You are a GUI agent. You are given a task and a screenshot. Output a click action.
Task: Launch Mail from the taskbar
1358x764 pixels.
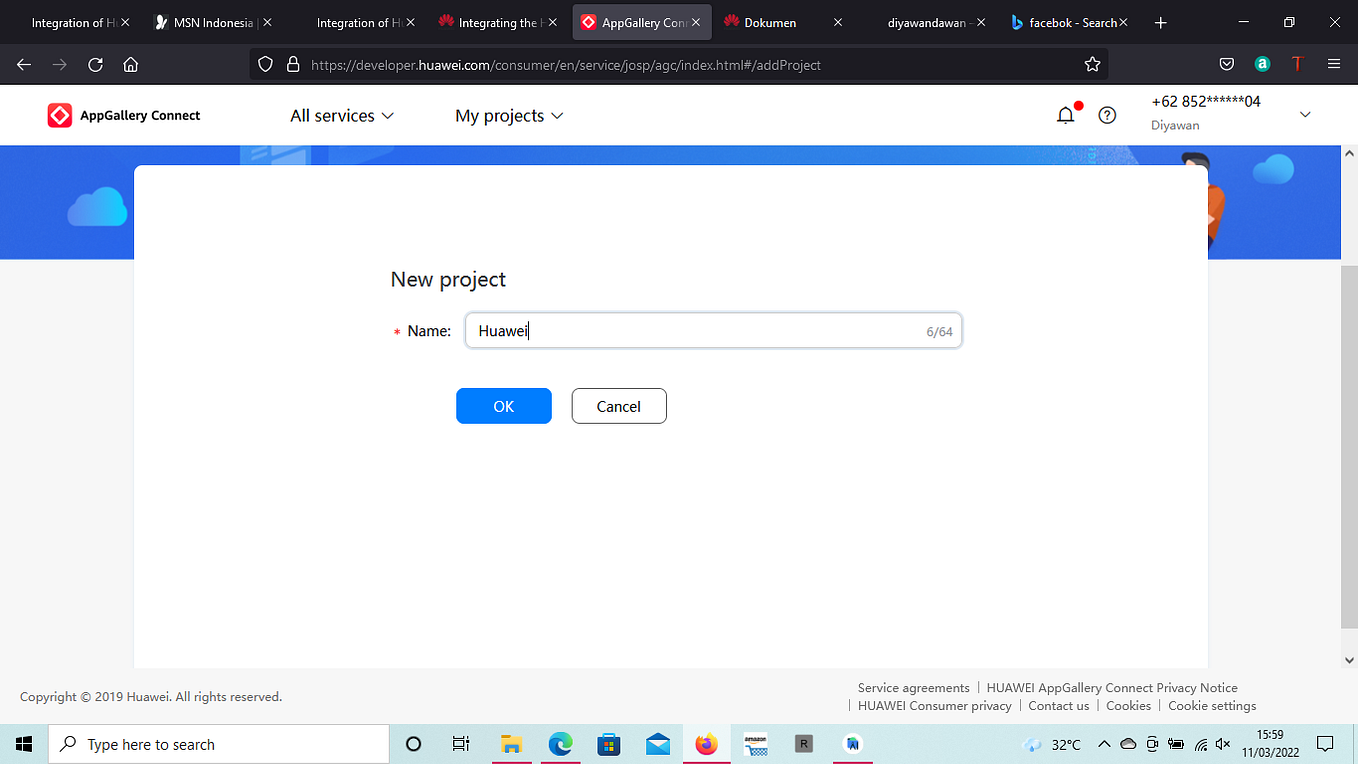coord(657,744)
